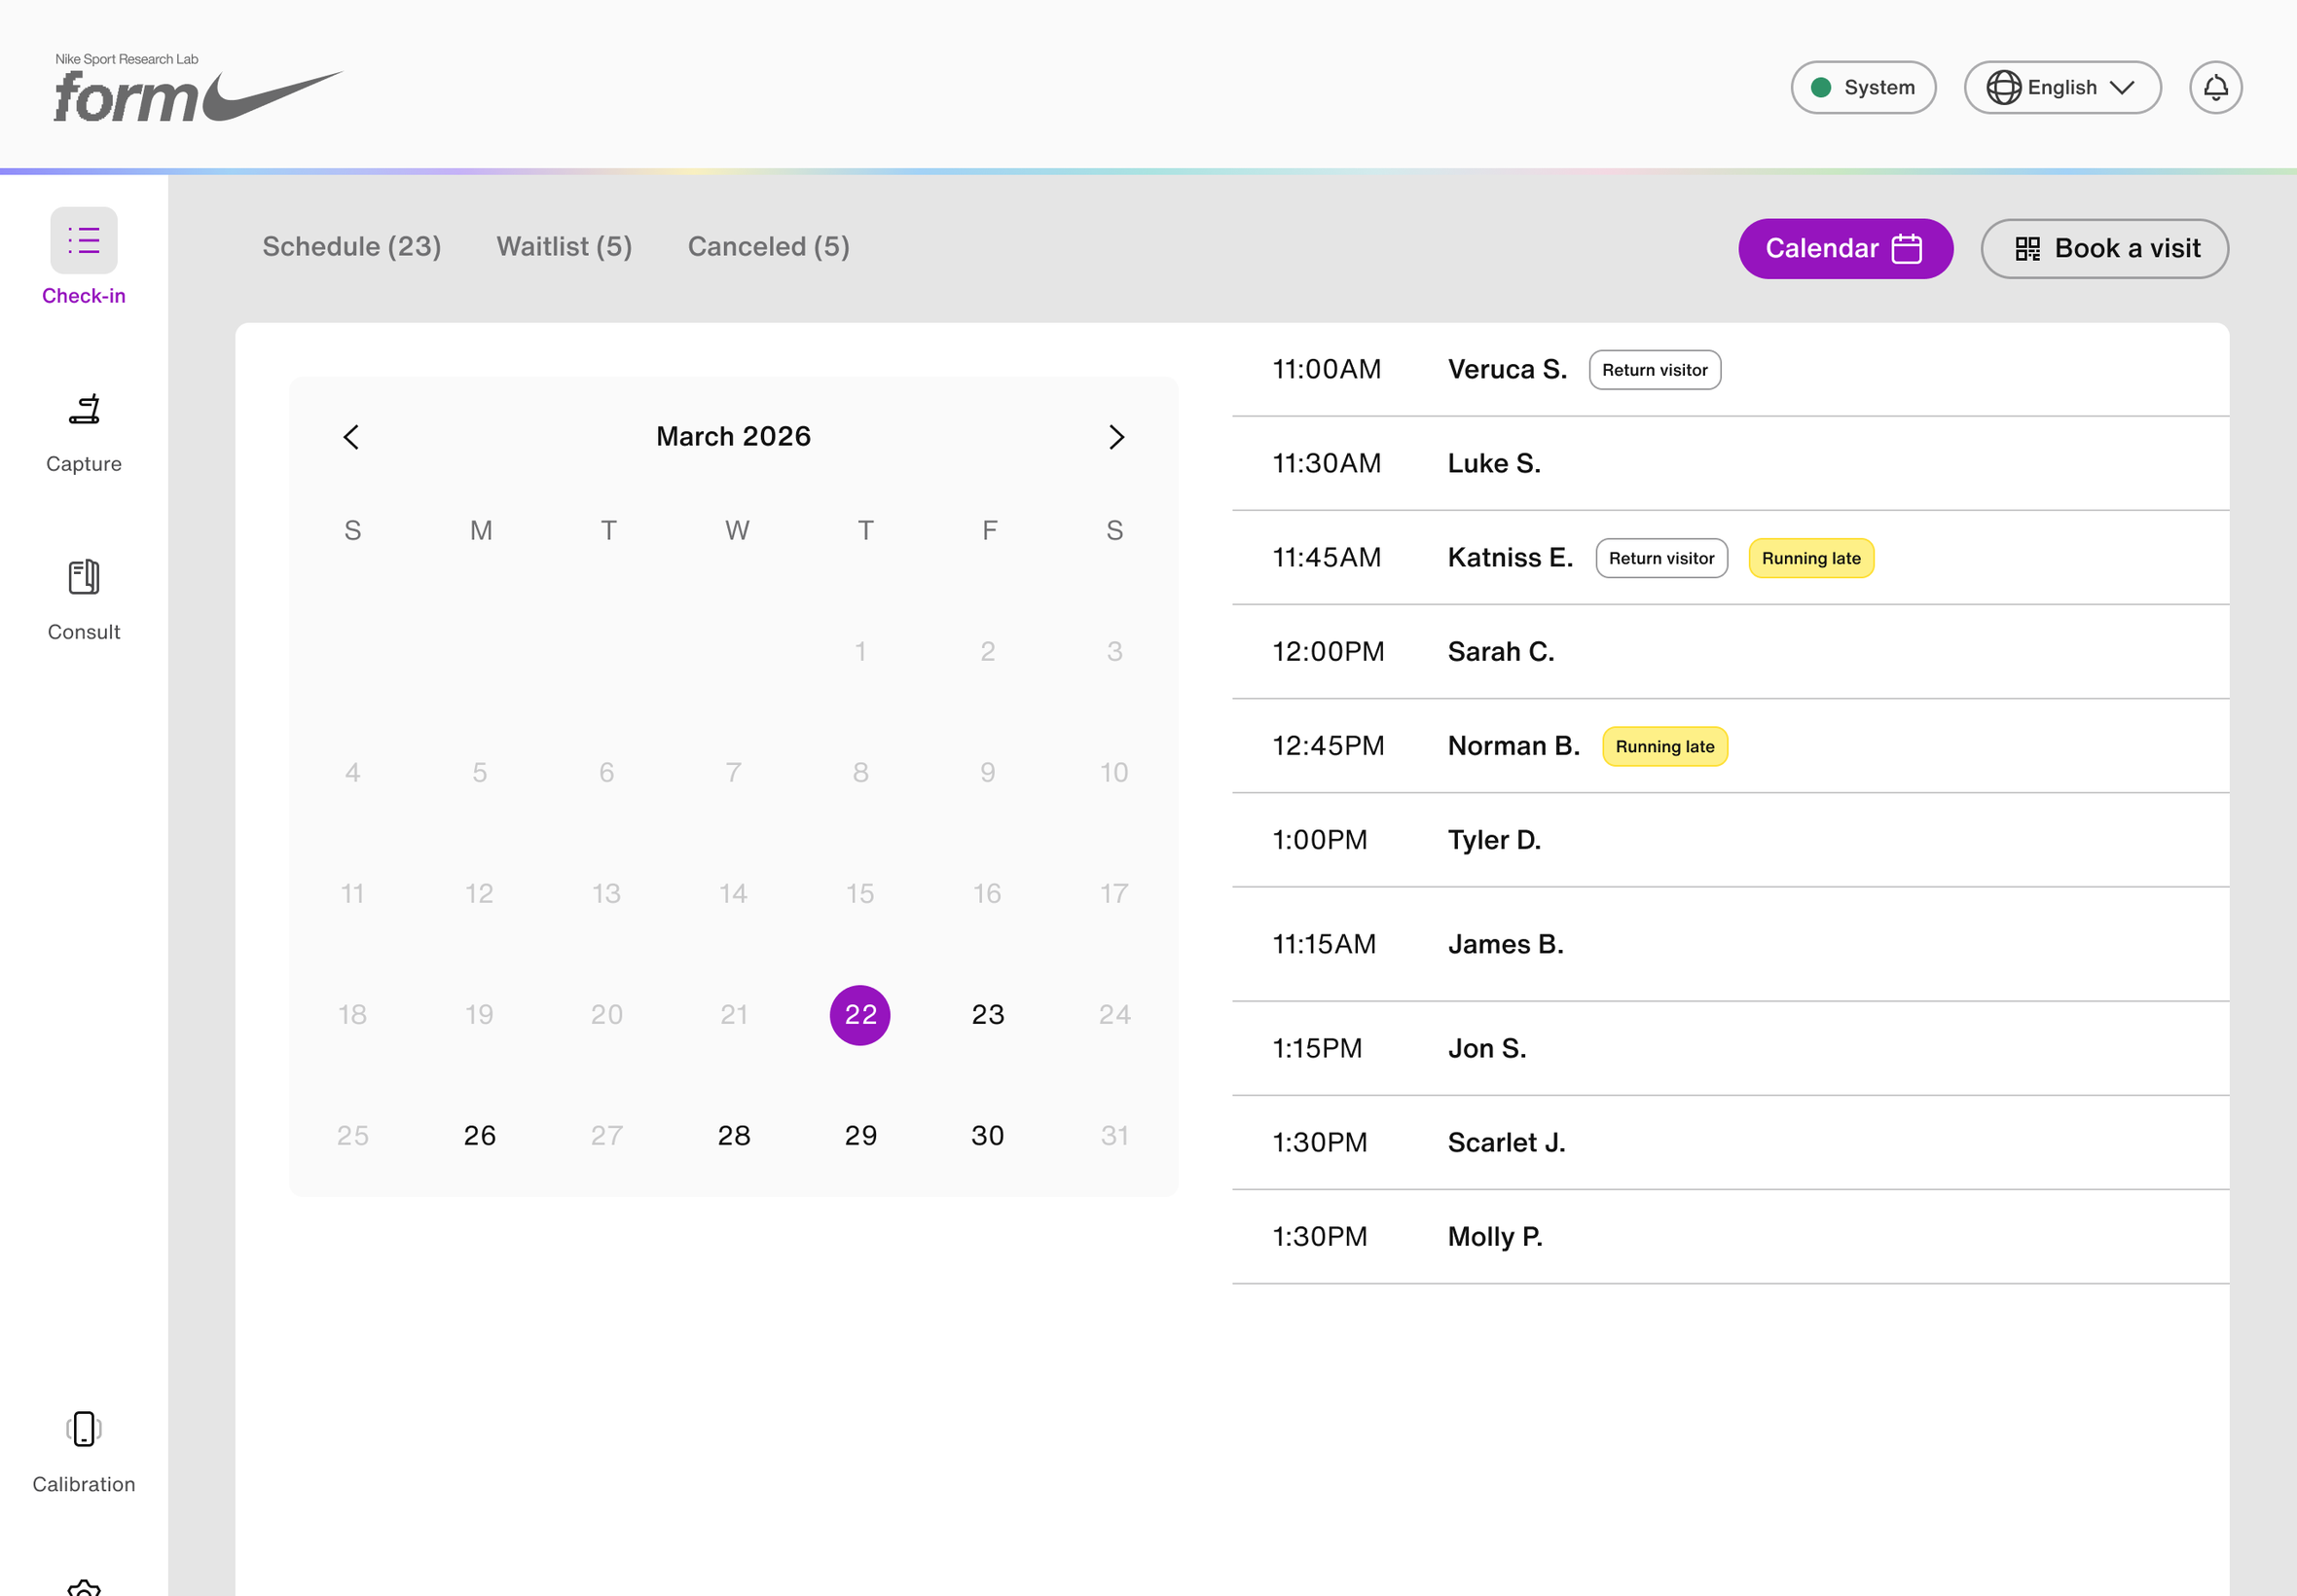This screenshot has height=1596, width=2297.
Task: Open James B. 11:15AM appointment
Action: (1730, 945)
